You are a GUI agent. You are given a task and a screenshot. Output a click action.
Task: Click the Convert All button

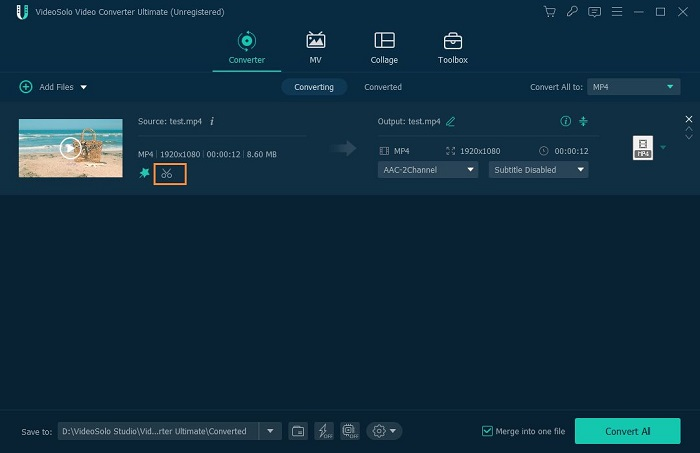coord(628,431)
